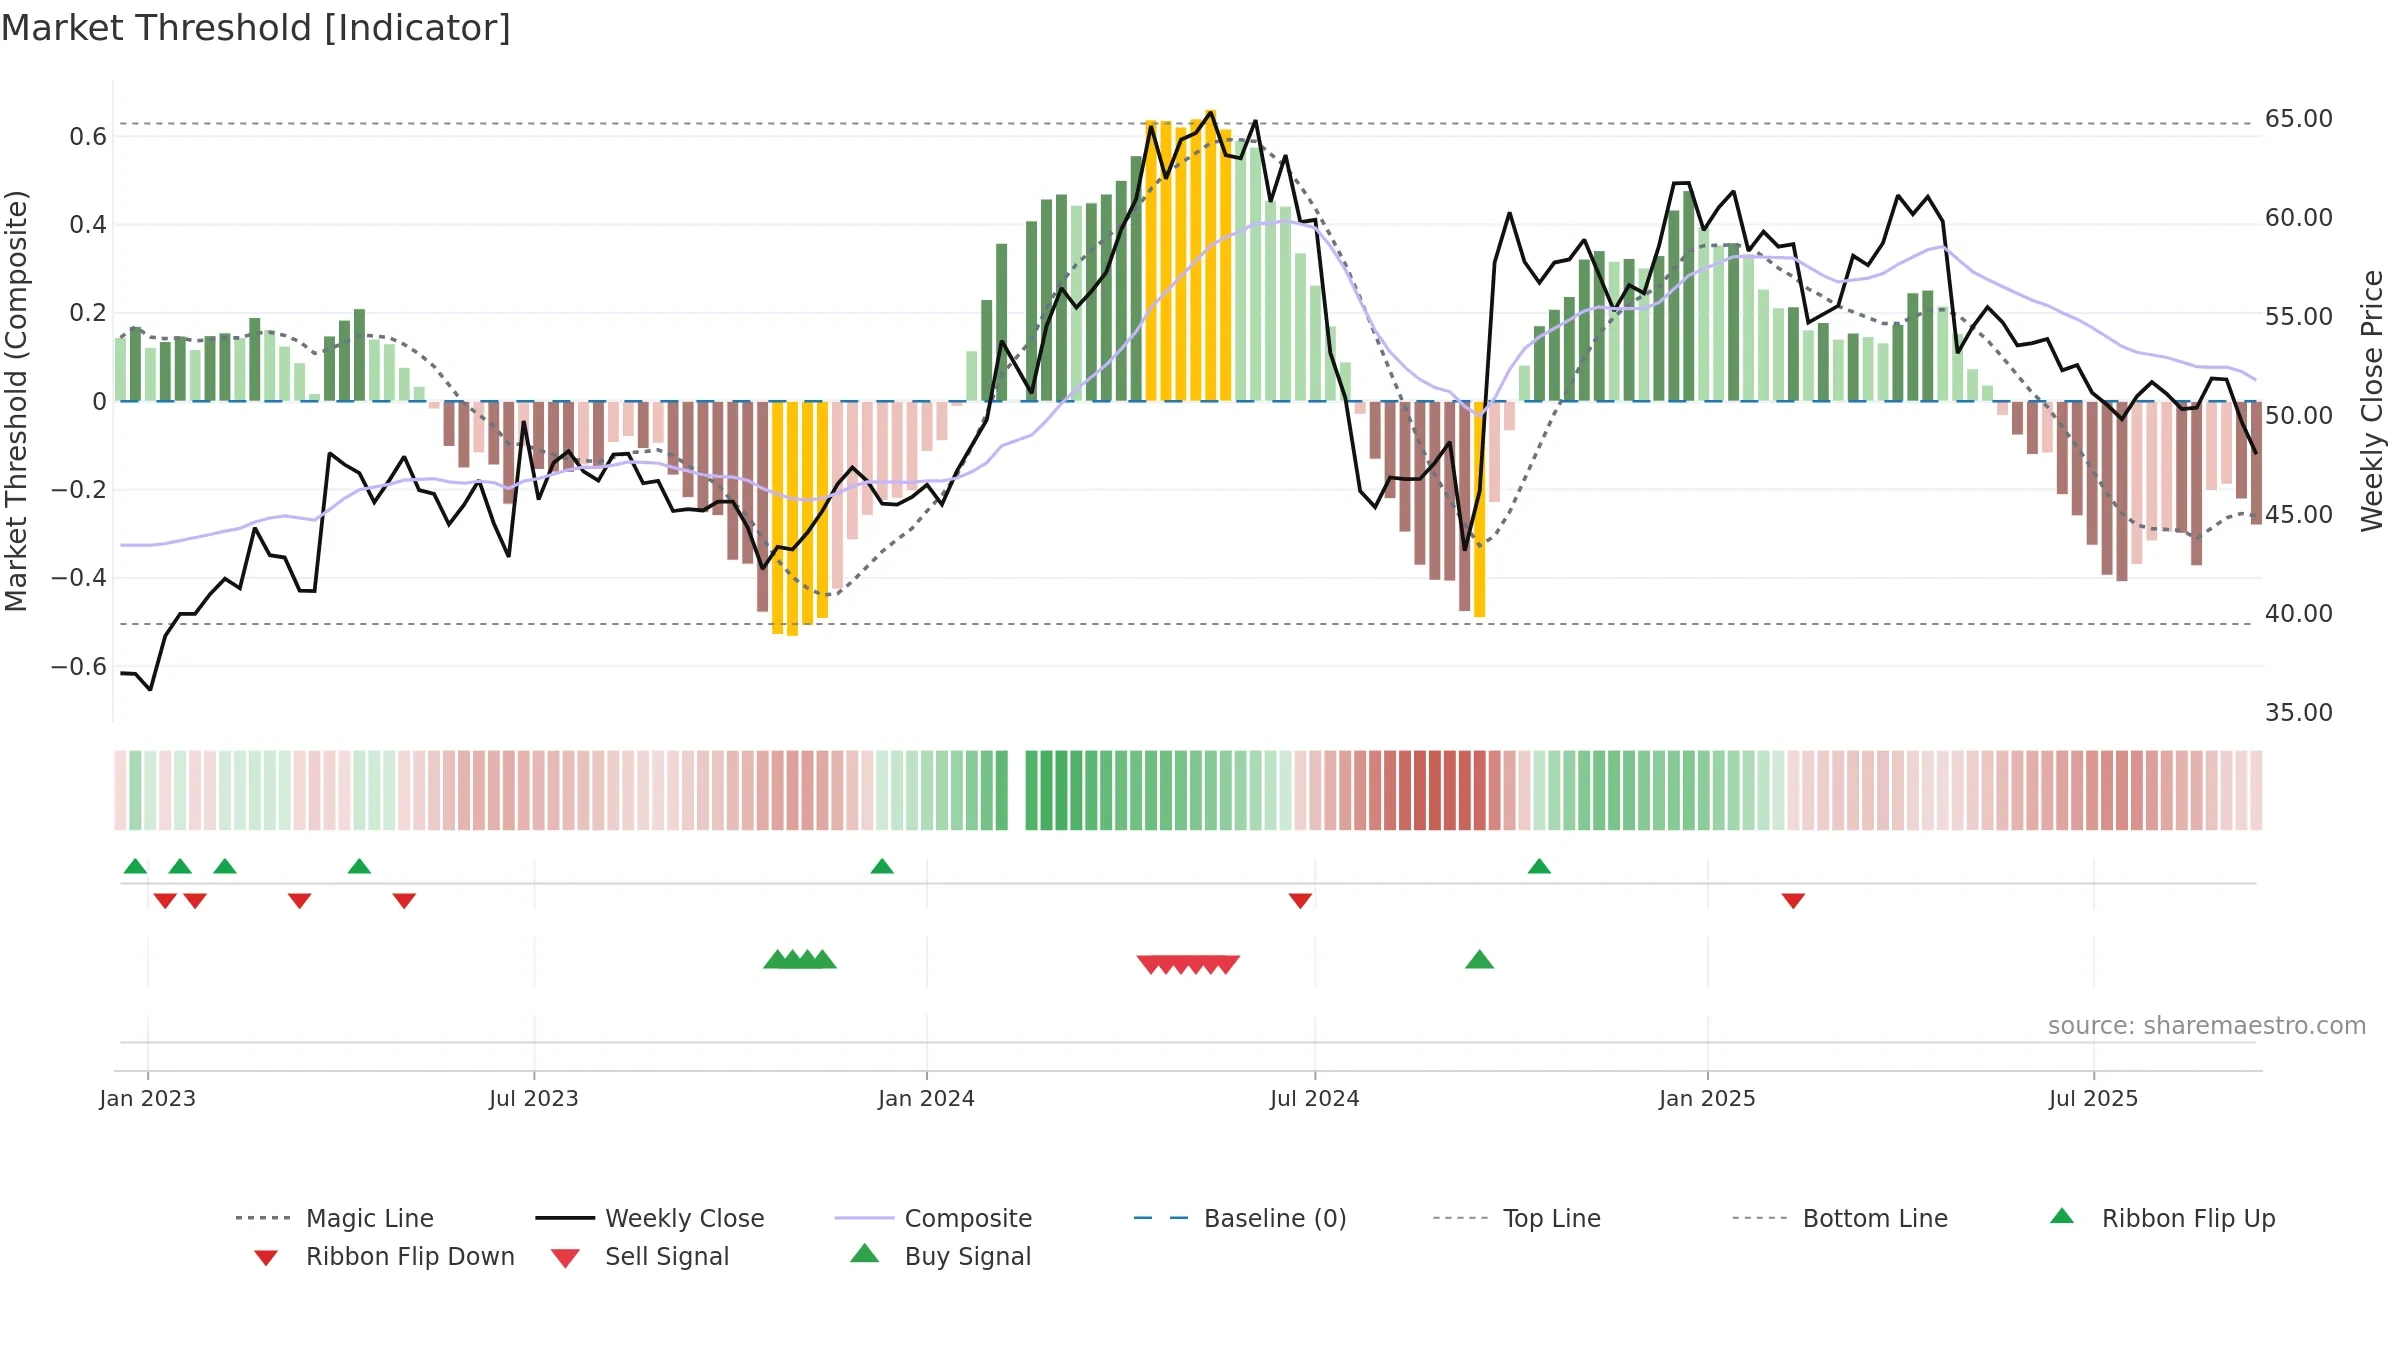The height and width of the screenshot is (1350, 2400).
Task: Click the Jan 2023 x-axis label
Action: [147, 1098]
